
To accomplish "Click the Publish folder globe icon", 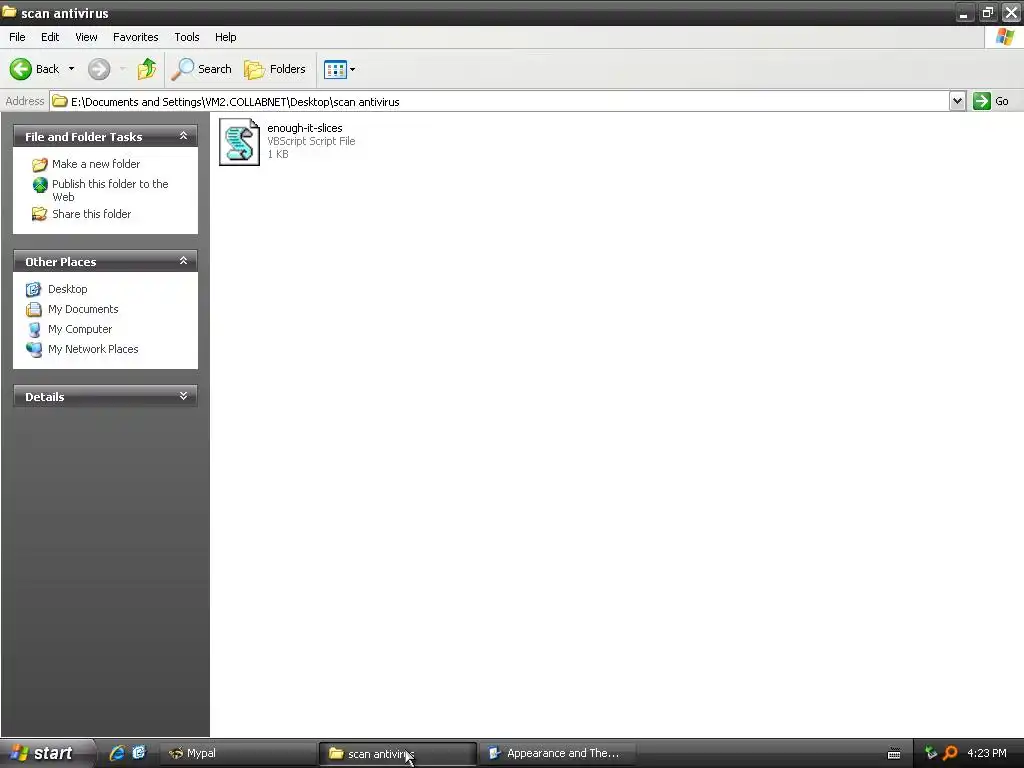I will (40, 185).
